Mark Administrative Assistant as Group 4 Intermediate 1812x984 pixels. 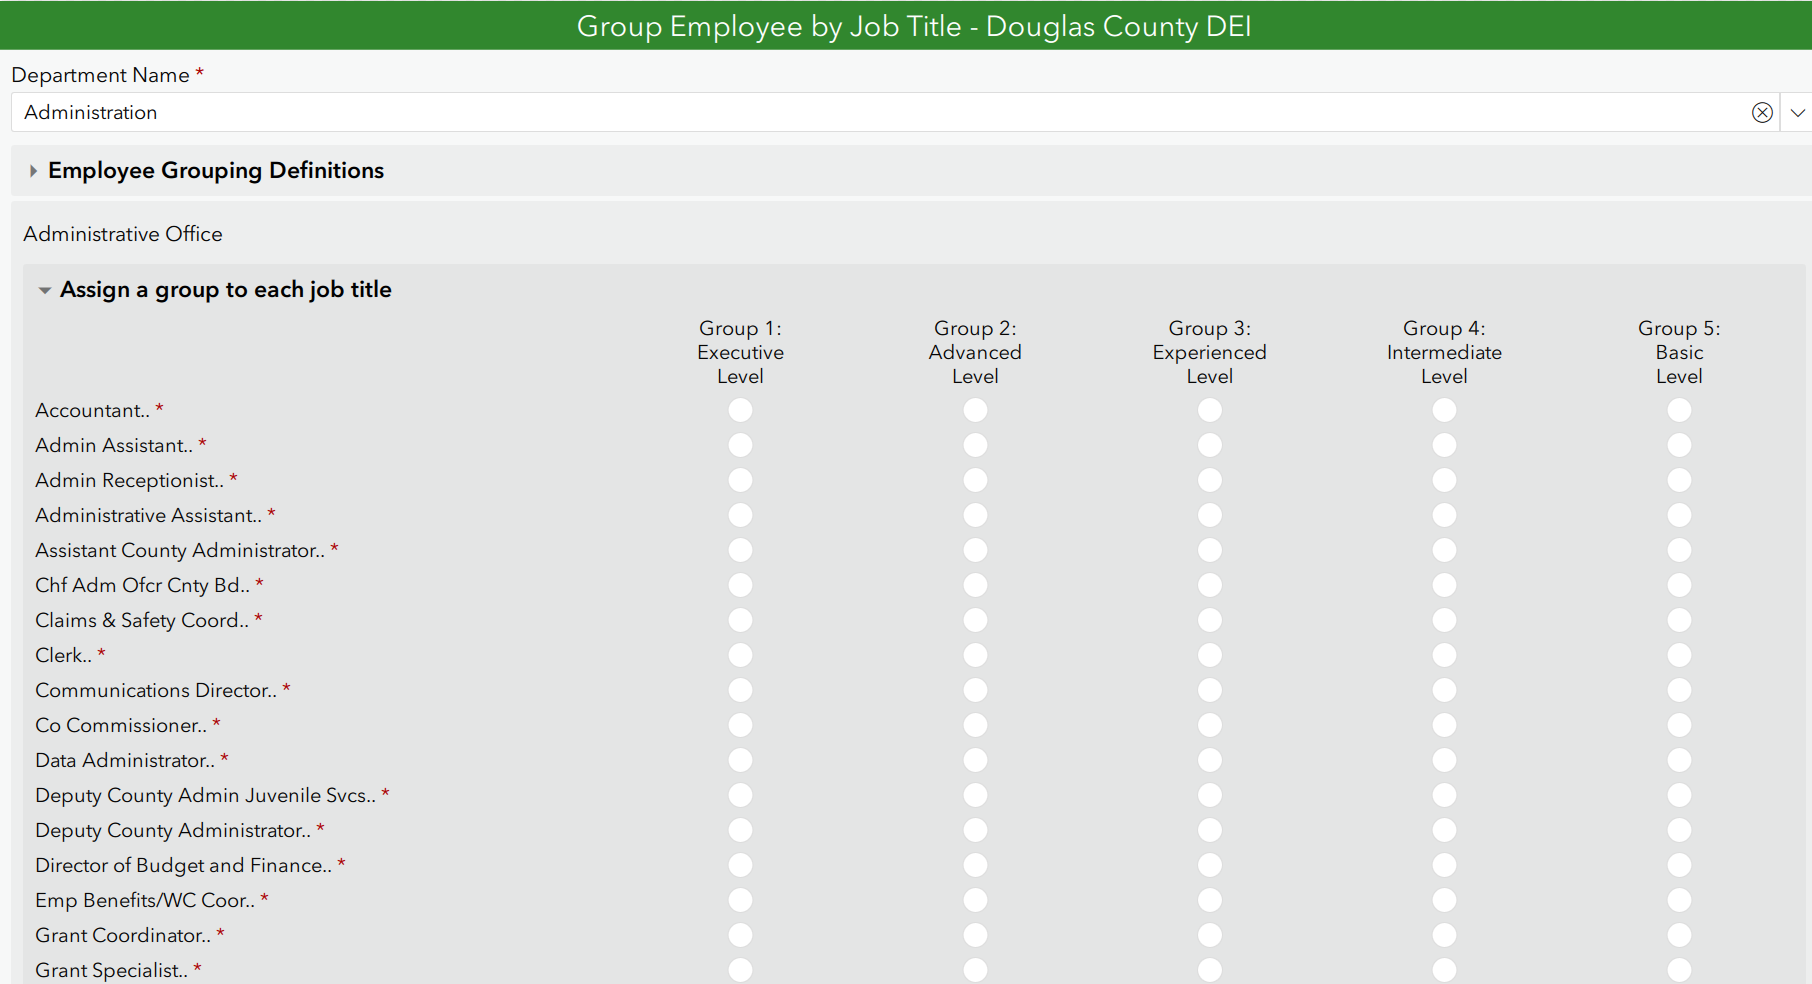(1444, 515)
